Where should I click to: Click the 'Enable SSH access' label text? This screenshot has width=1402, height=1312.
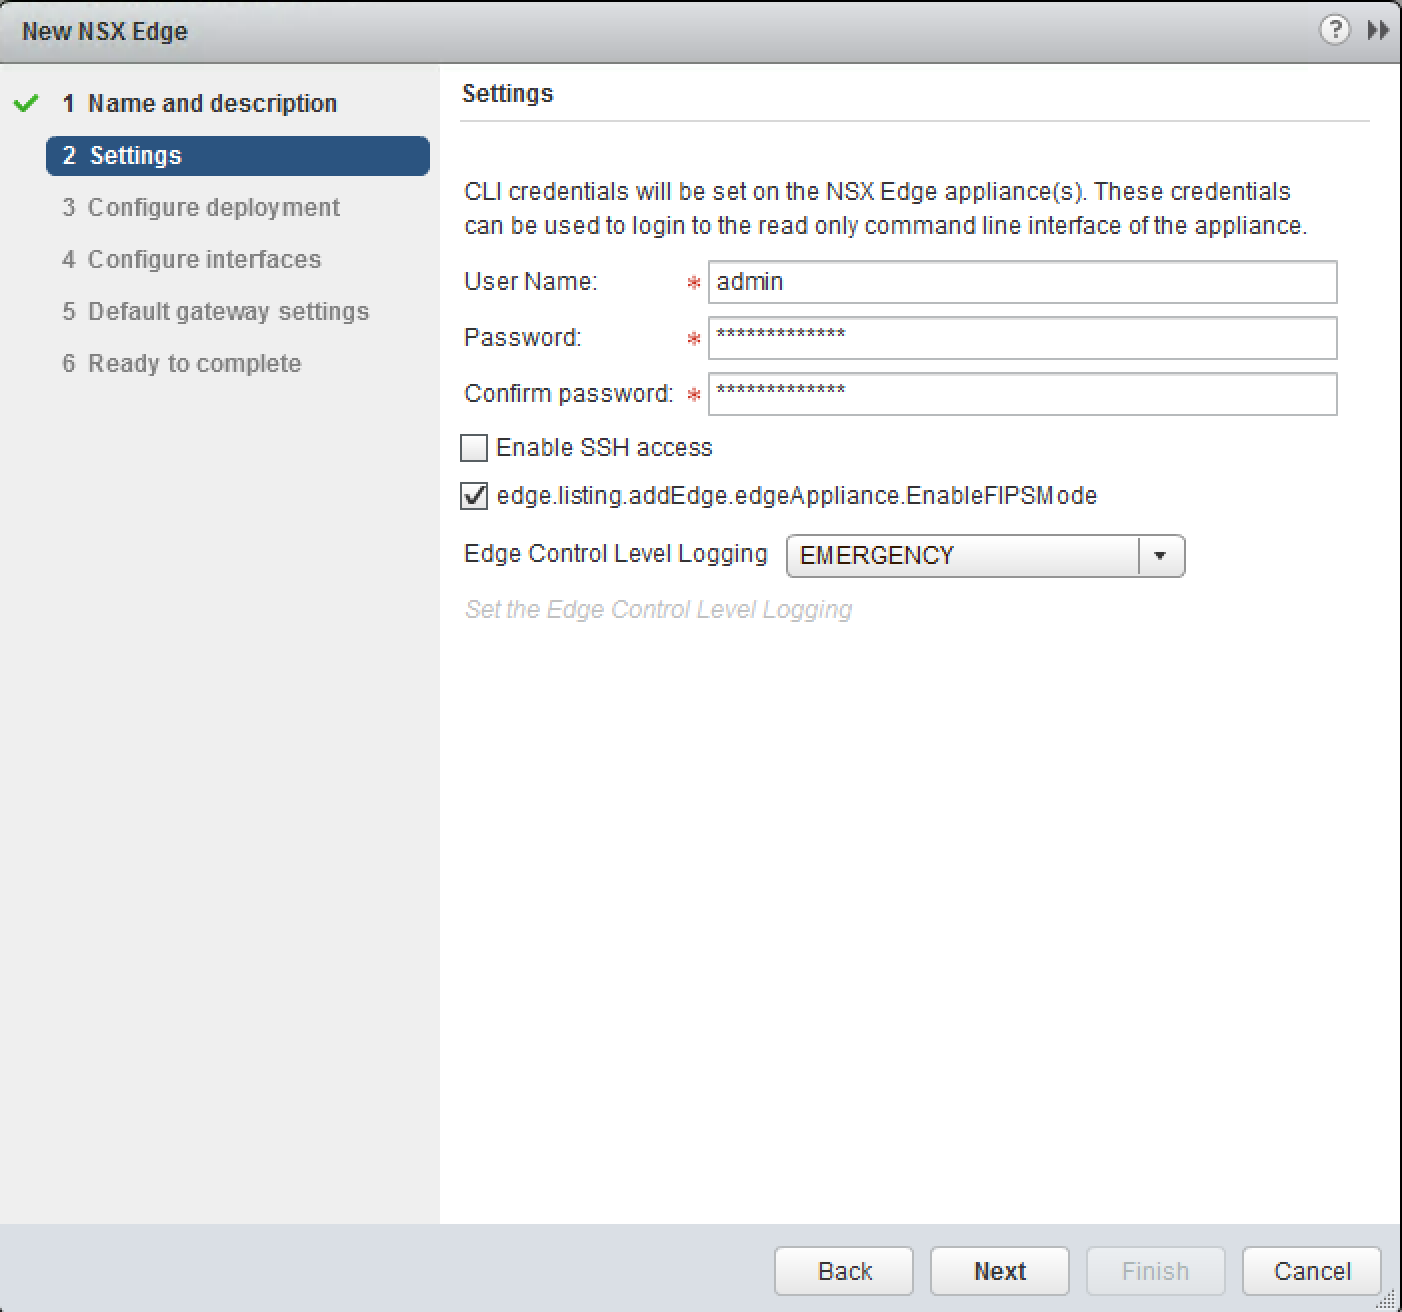[x=604, y=447]
